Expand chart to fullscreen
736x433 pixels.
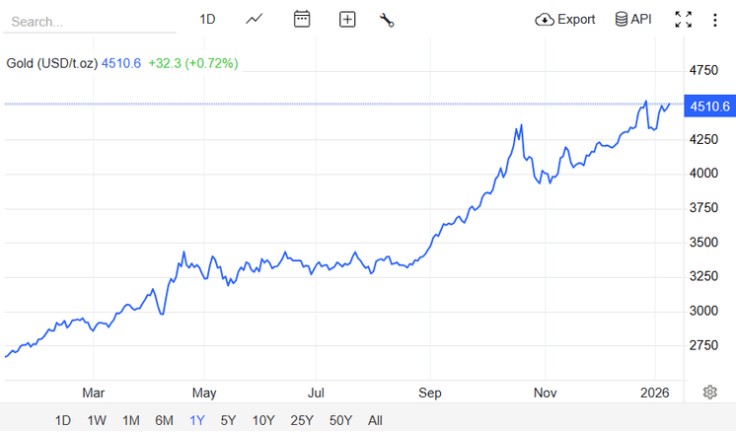click(683, 20)
